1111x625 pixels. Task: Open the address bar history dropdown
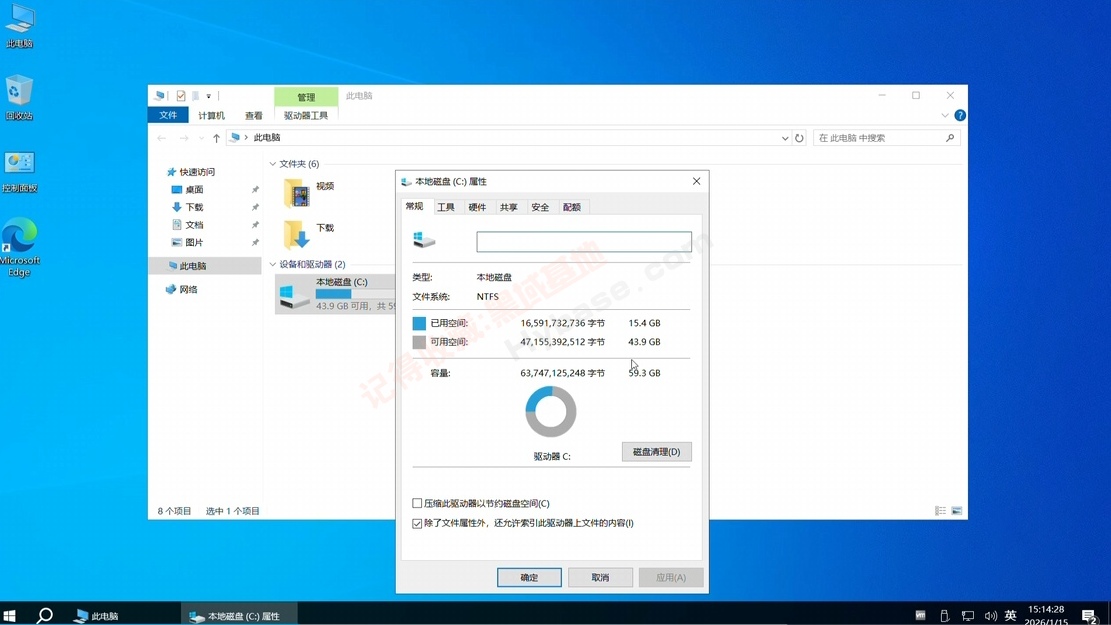click(784, 137)
